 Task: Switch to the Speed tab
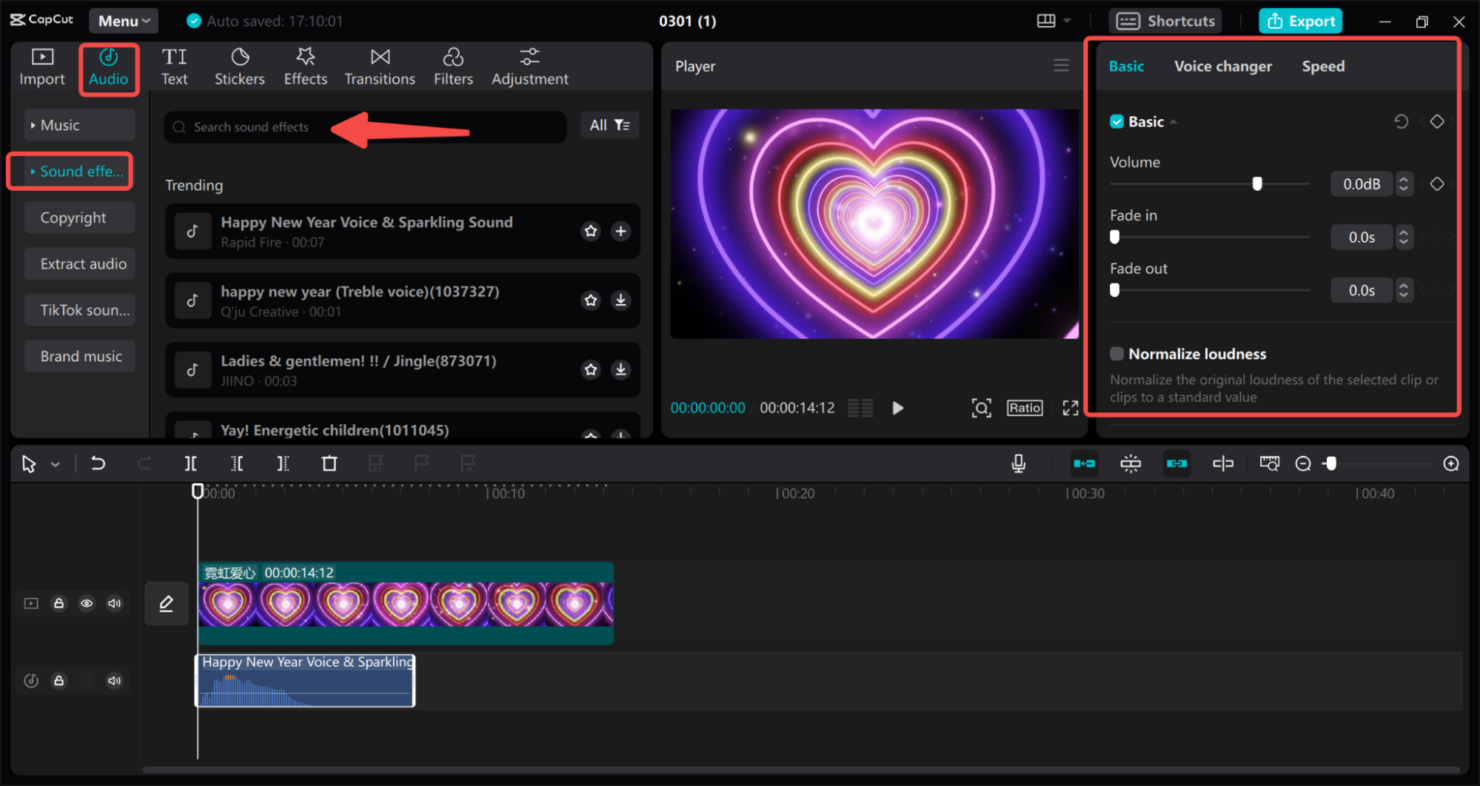[1322, 66]
